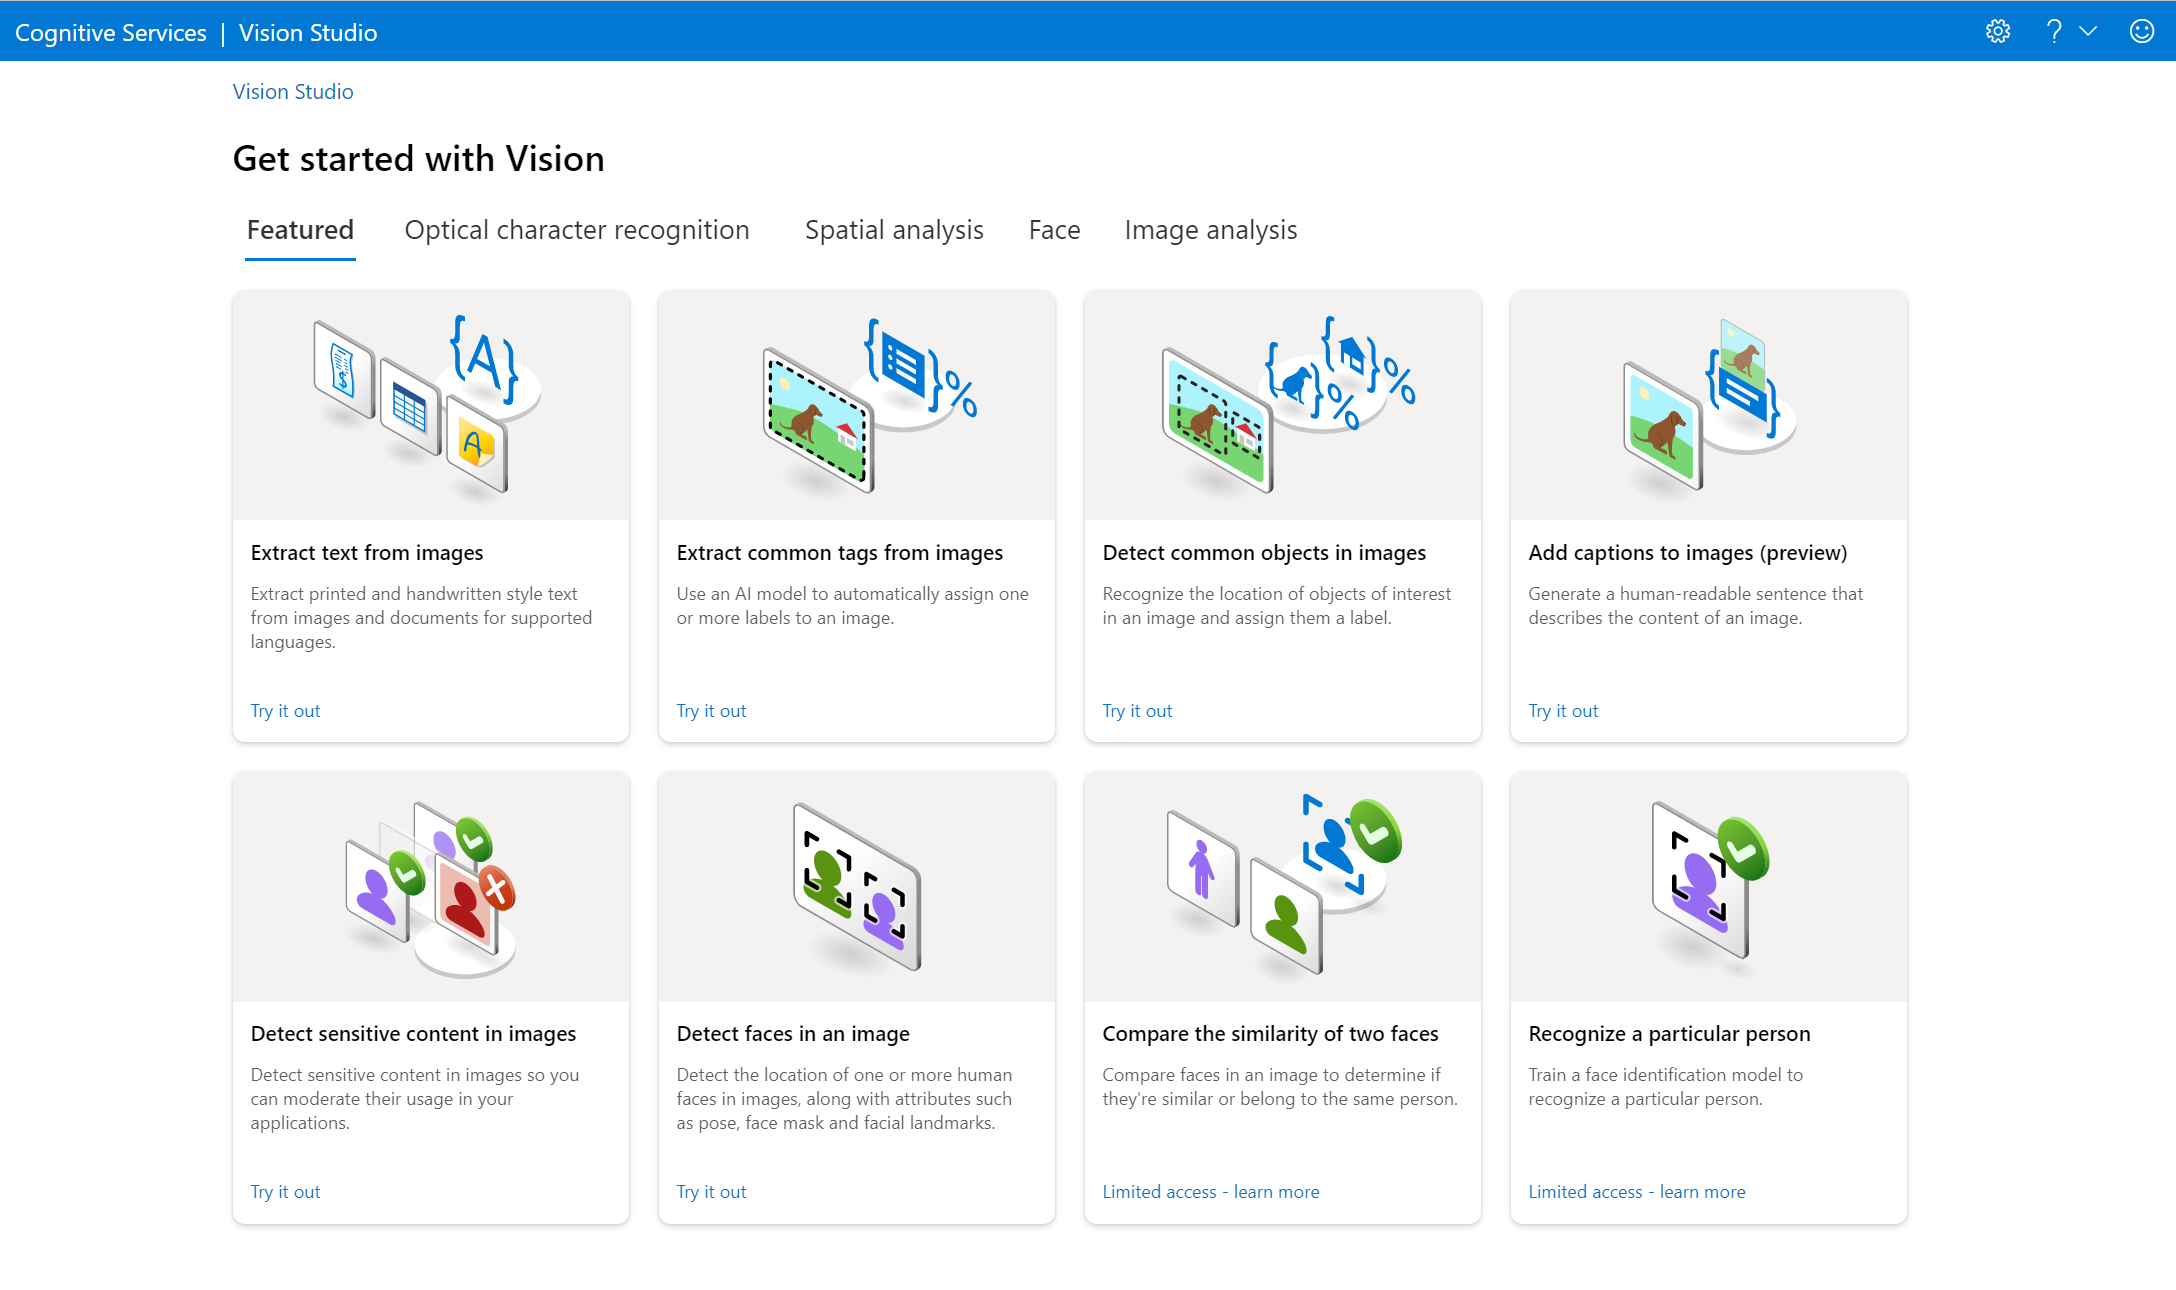
Task: Click the user profile smiley icon
Action: (2142, 31)
